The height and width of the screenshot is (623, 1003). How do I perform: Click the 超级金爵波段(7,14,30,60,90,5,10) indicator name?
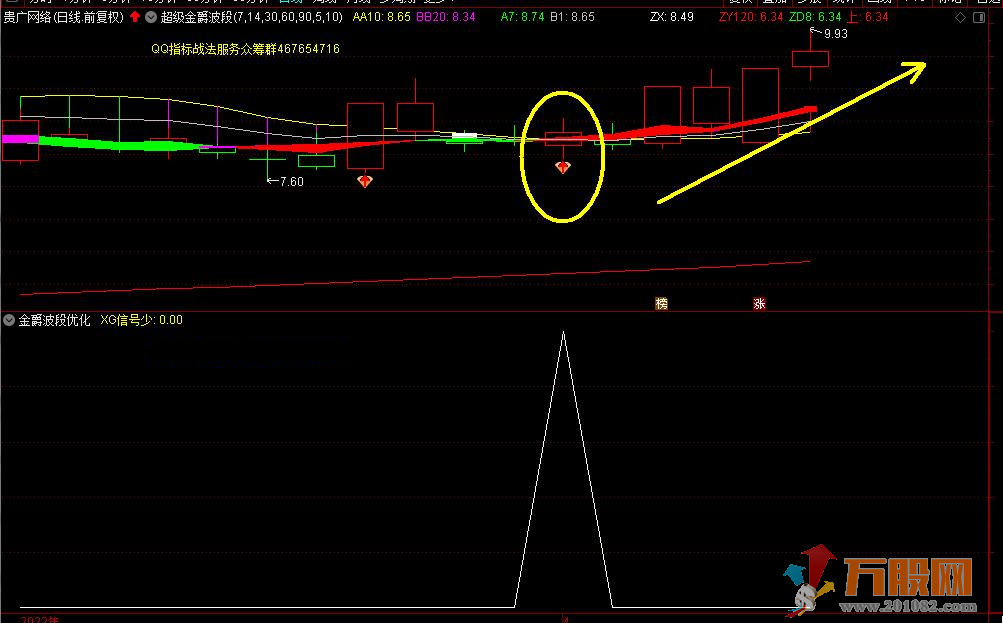pos(251,17)
